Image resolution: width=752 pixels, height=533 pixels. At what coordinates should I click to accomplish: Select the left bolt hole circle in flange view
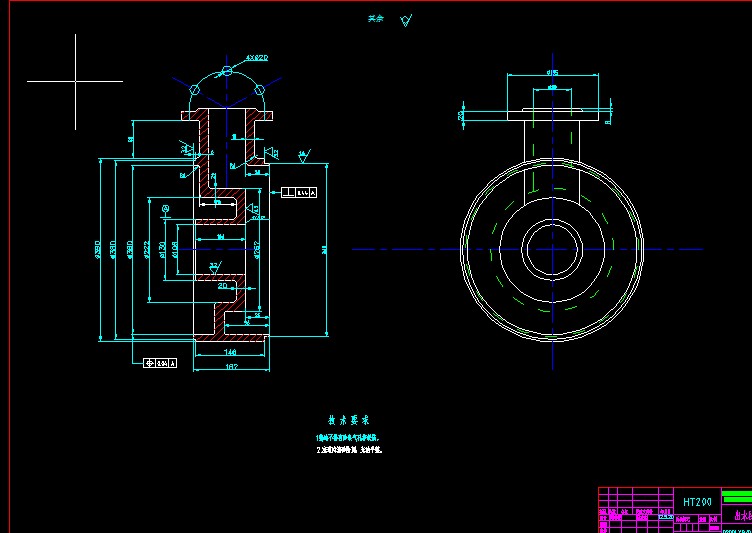[194, 89]
